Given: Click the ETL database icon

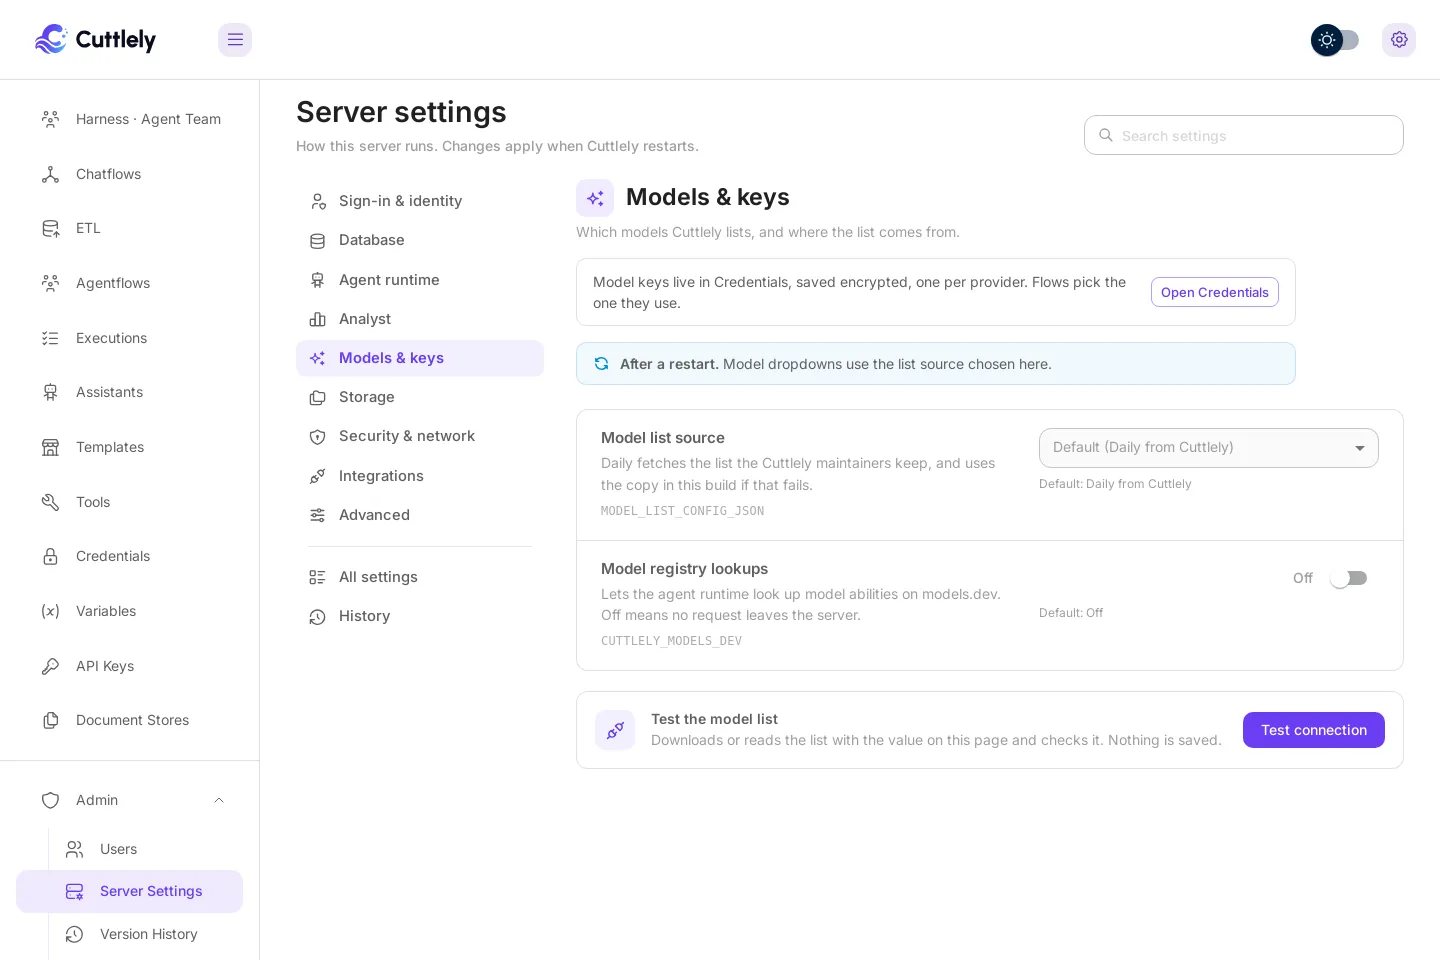Looking at the screenshot, I should click(50, 228).
